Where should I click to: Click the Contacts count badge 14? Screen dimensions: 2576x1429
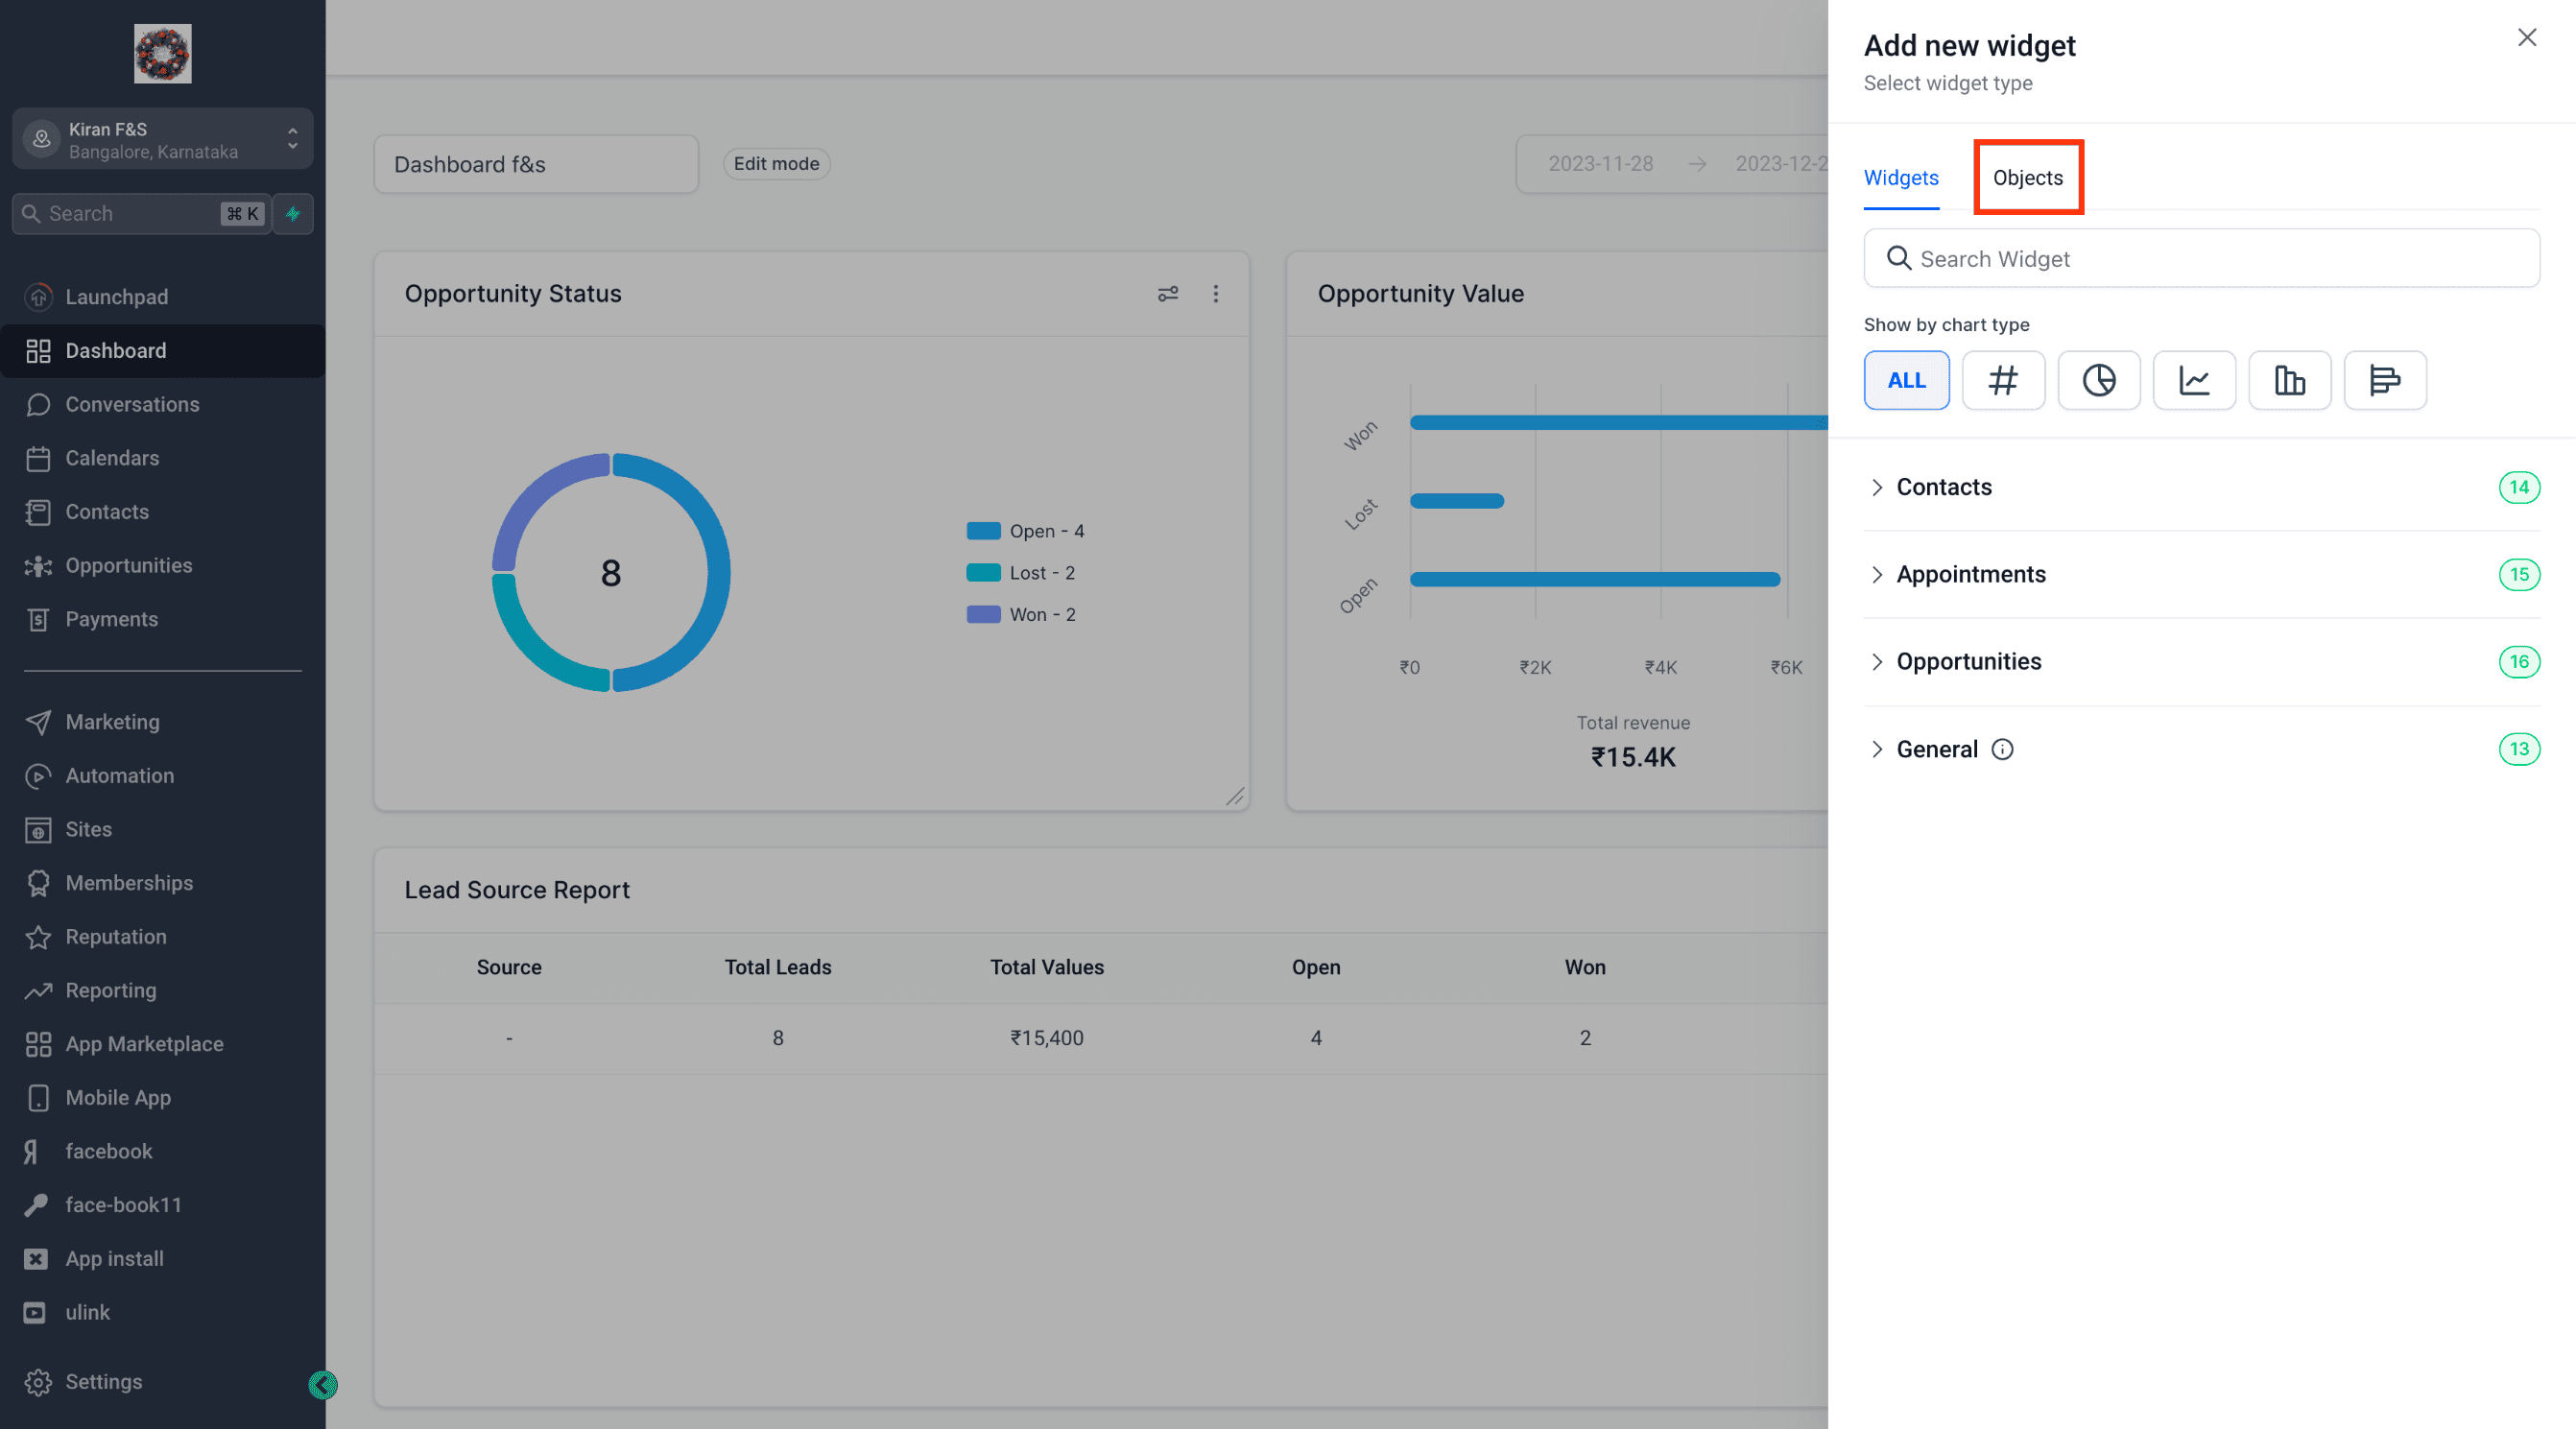pos(2519,487)
